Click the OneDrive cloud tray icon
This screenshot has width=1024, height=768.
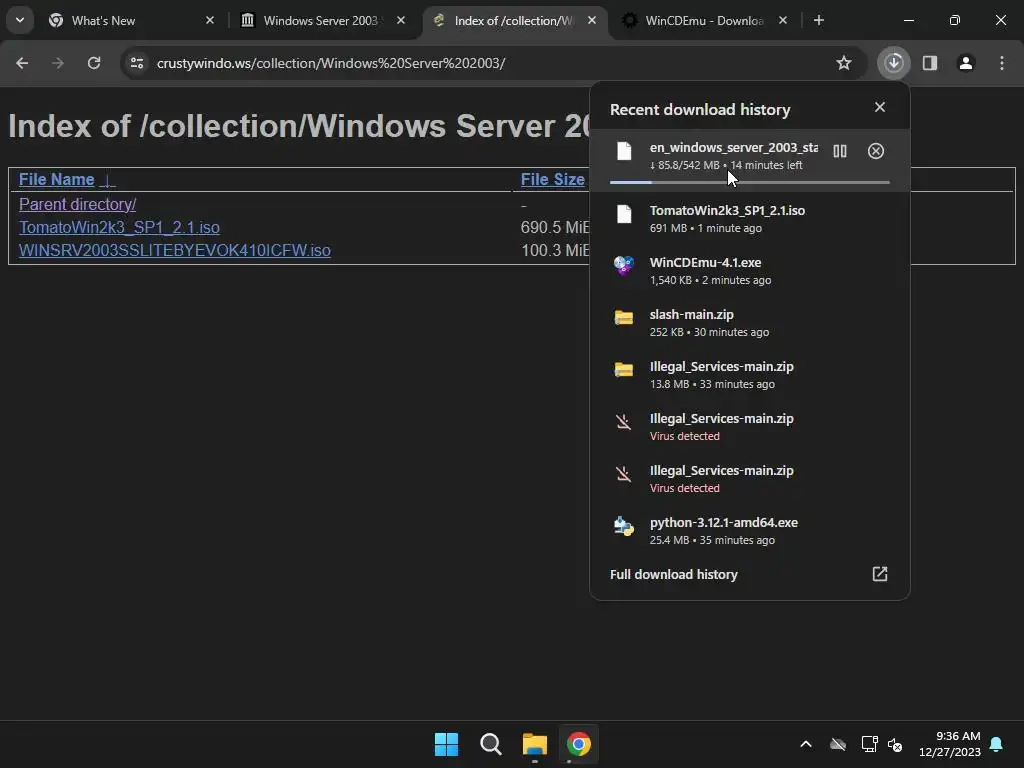tap(838, 744)
